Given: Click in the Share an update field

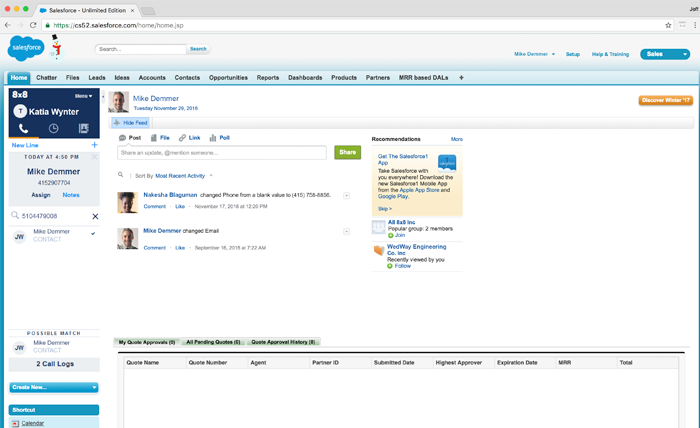Looking at the screenshot, I should pyautogui.click(x=222, y=153).
